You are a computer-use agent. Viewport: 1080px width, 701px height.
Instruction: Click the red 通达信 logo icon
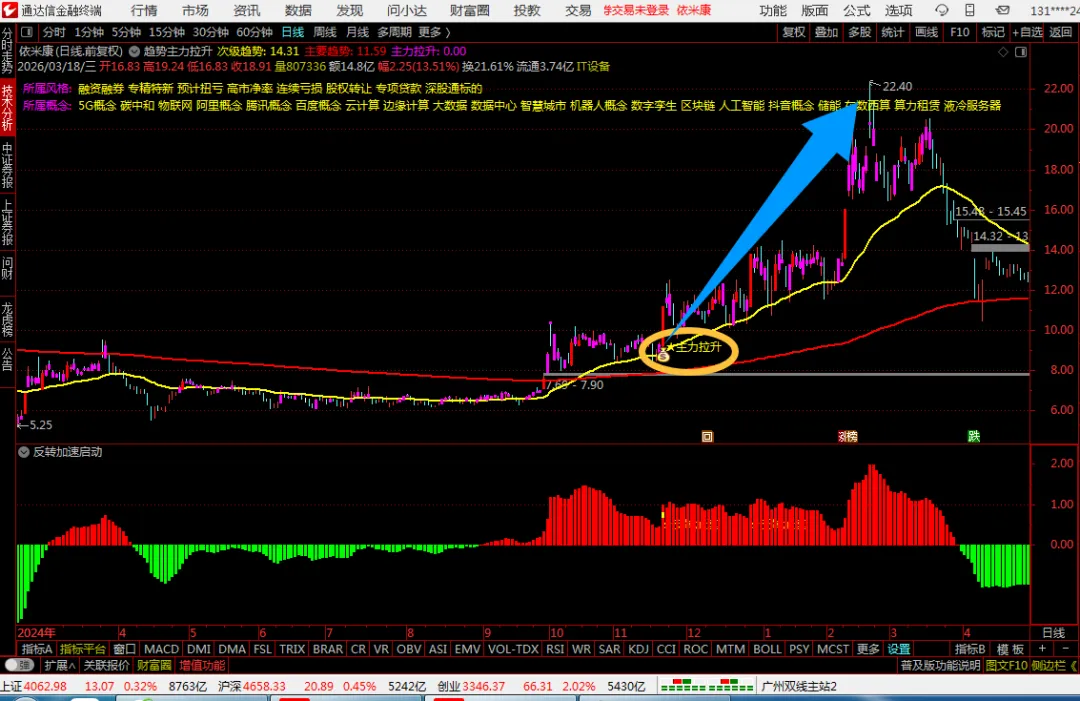pos(9,10)
